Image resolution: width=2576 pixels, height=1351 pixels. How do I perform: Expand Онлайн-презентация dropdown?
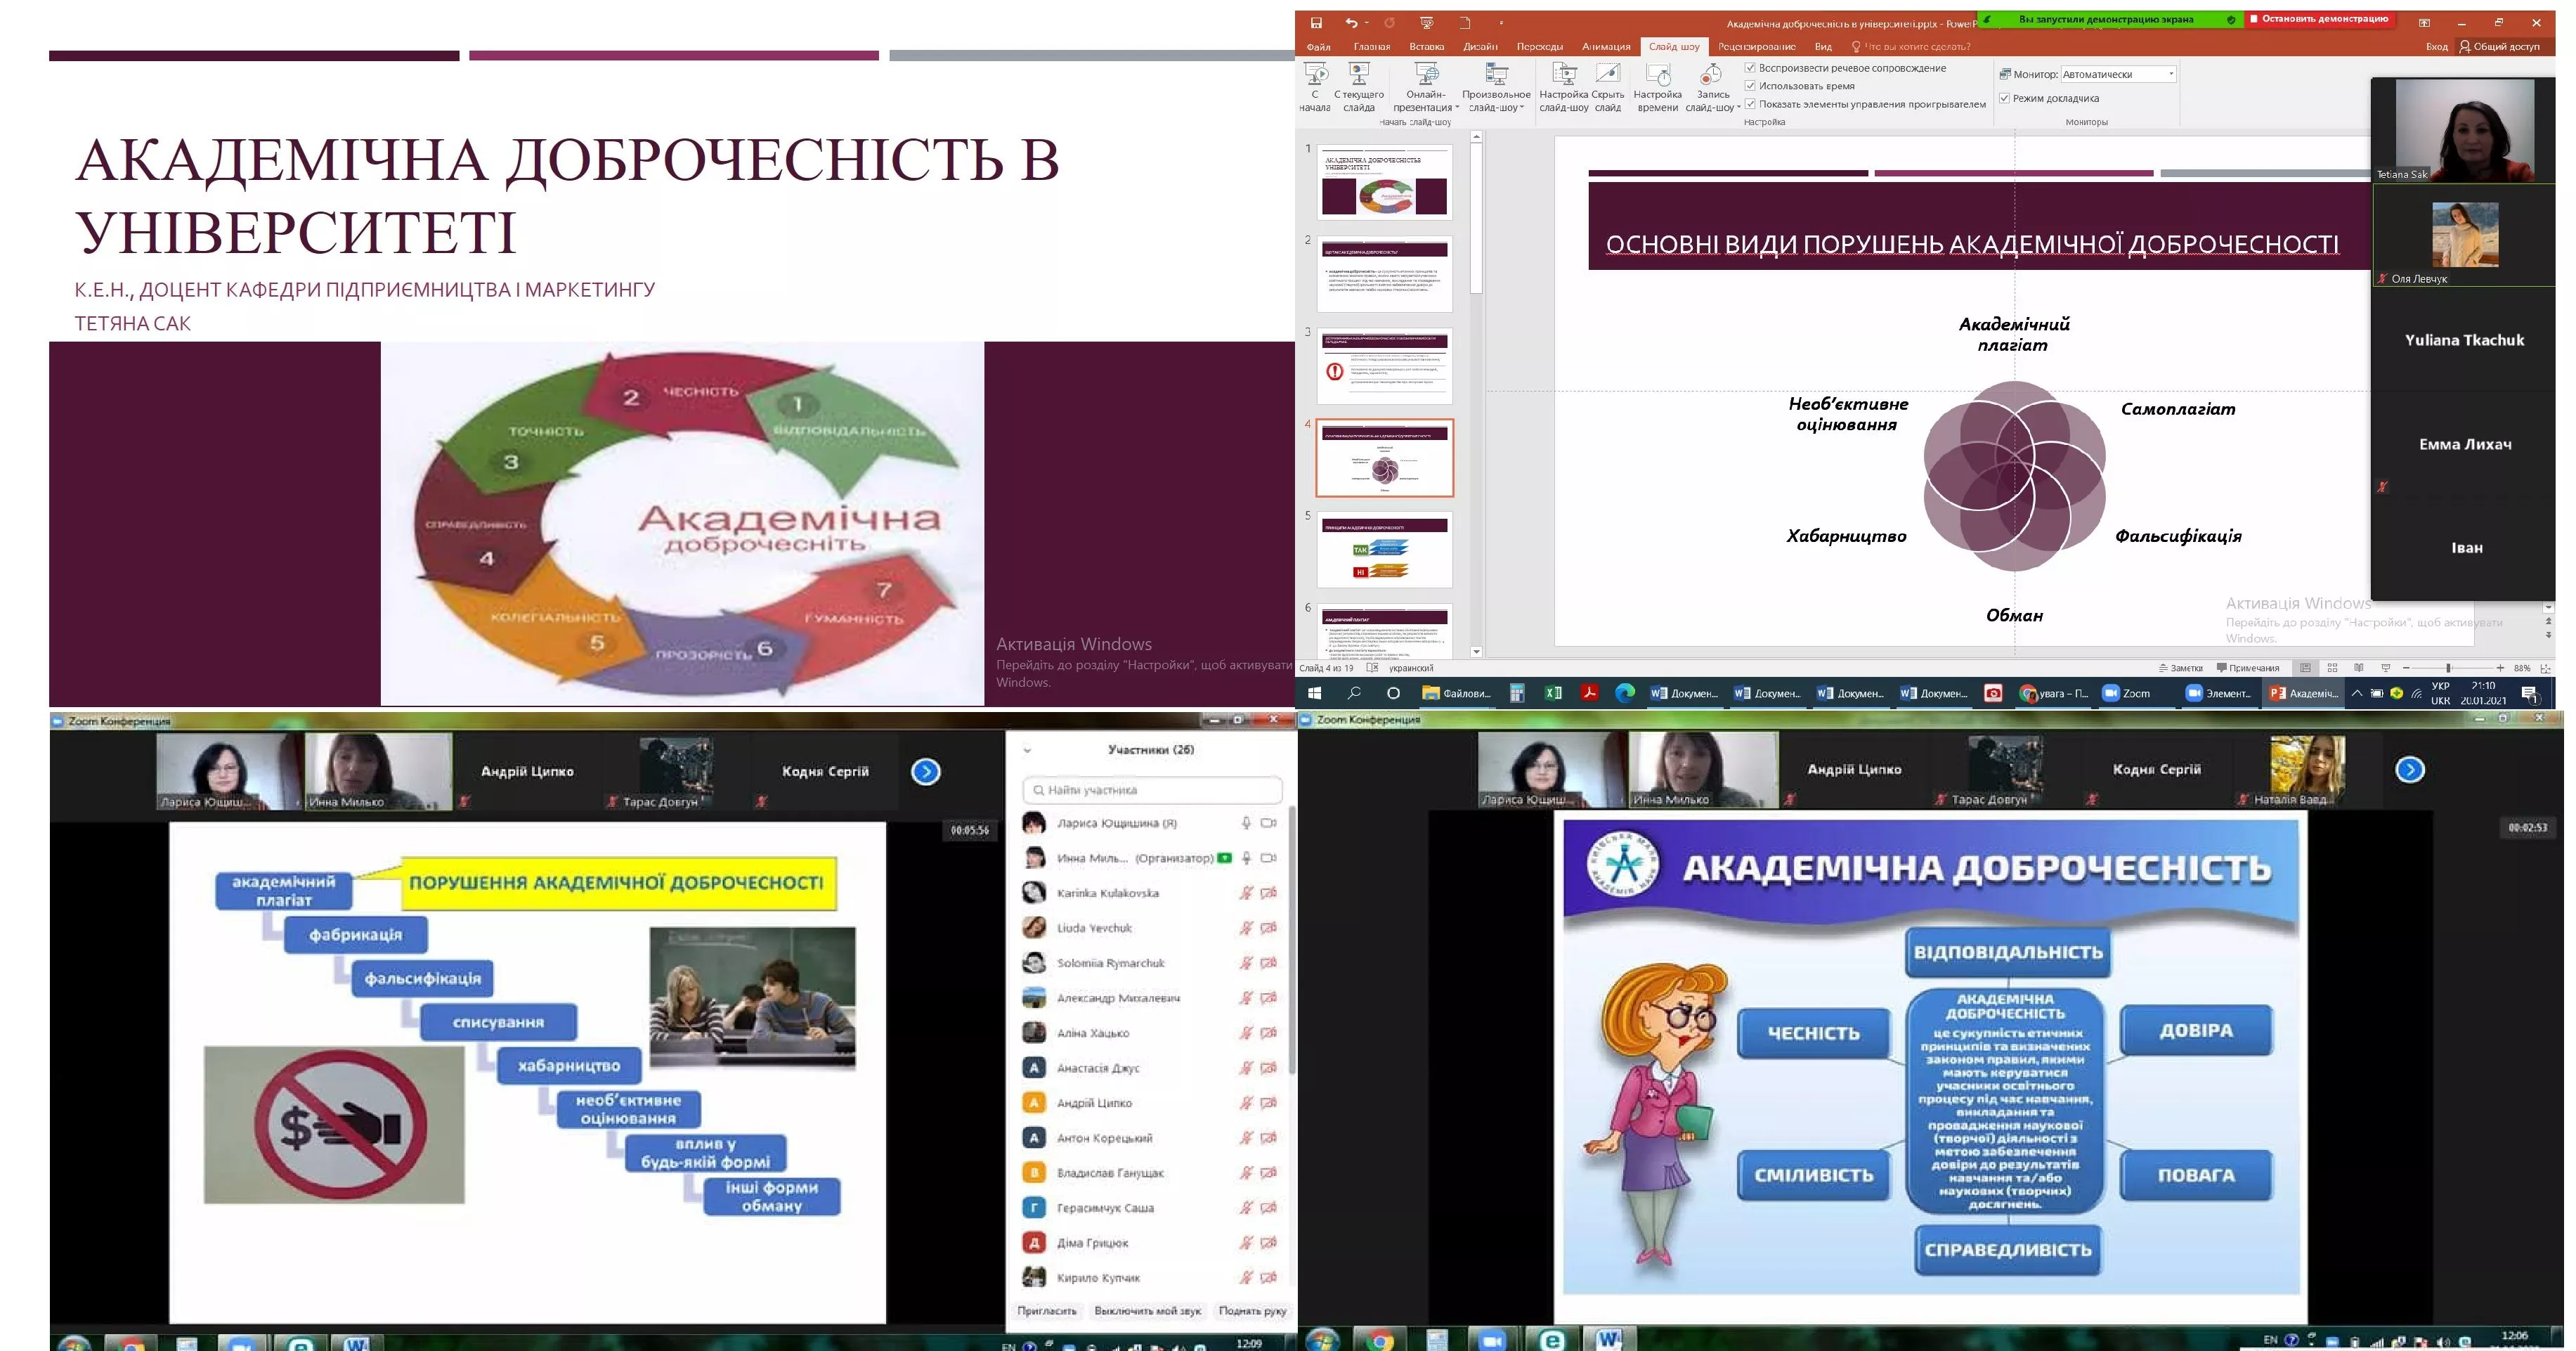coord(1457,108)
